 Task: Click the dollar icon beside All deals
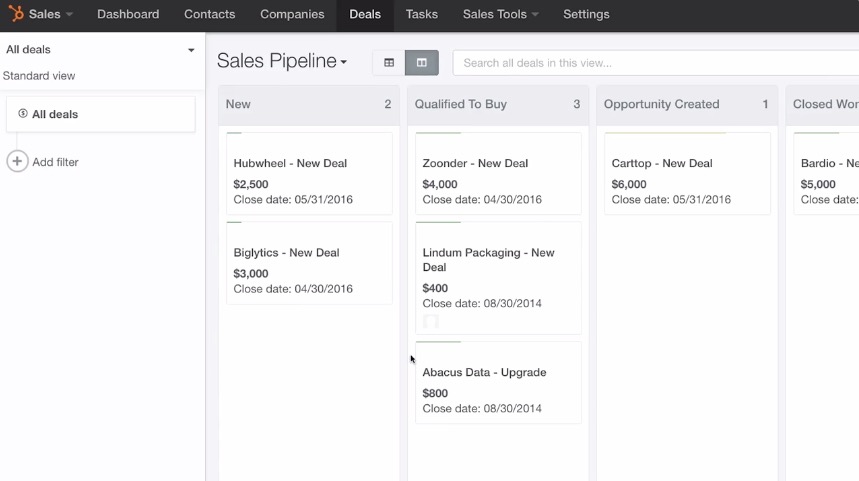(23, 114)
